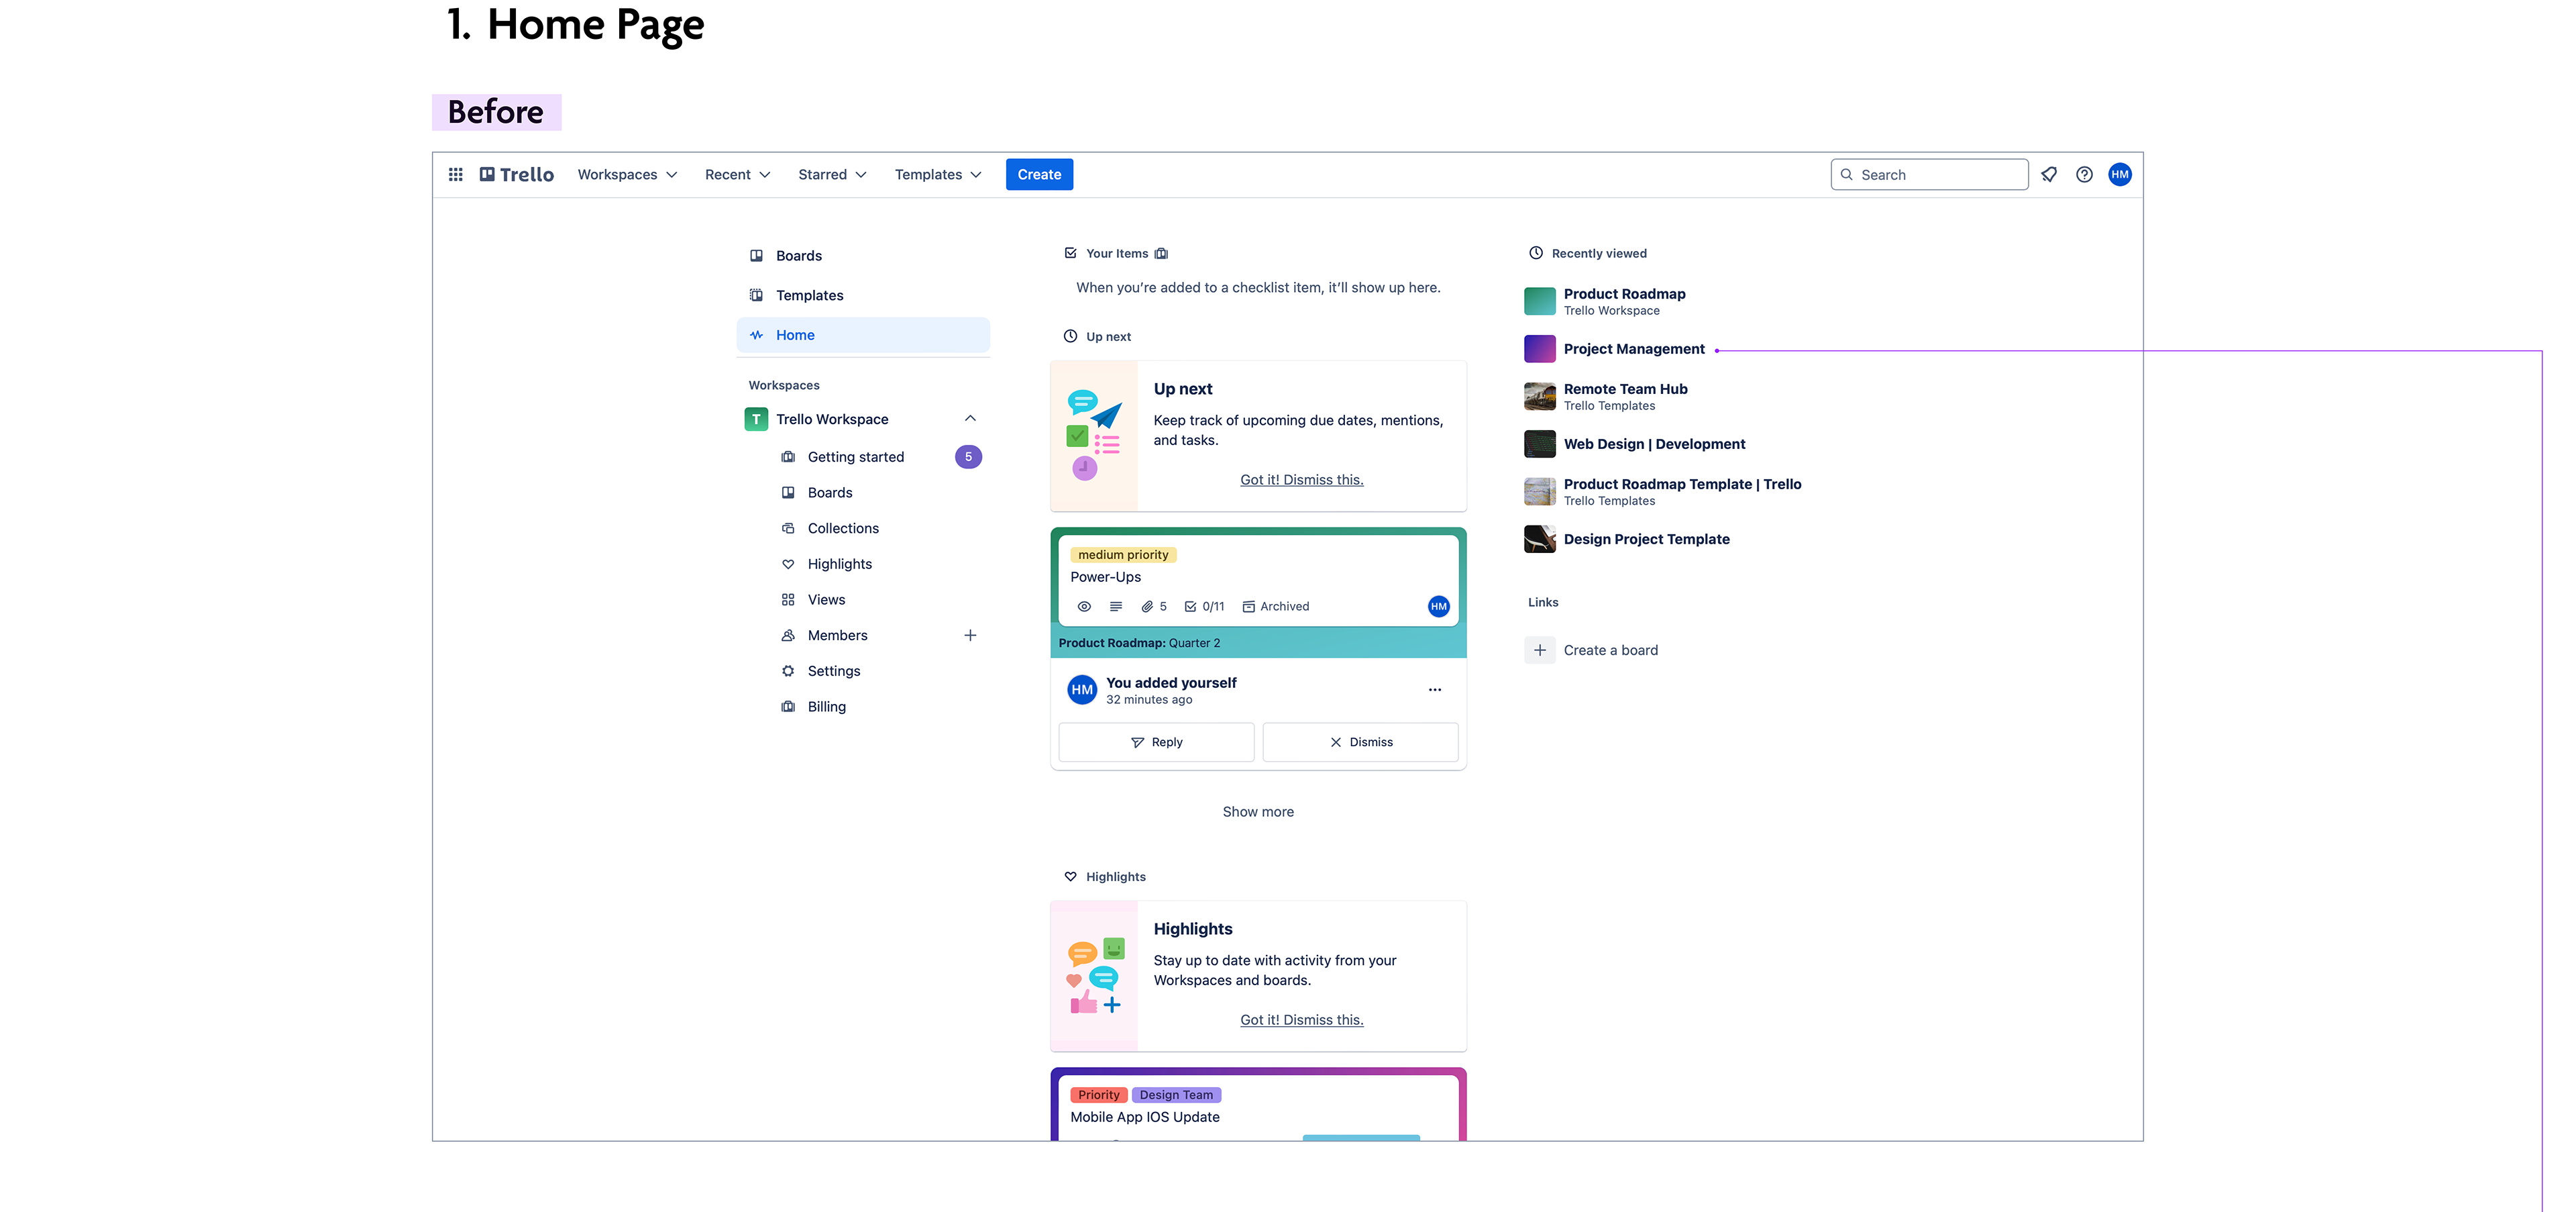The image size is (2576, 1212).
Task: Click the checklist 0/11 badge
Action: point(1204,606)
